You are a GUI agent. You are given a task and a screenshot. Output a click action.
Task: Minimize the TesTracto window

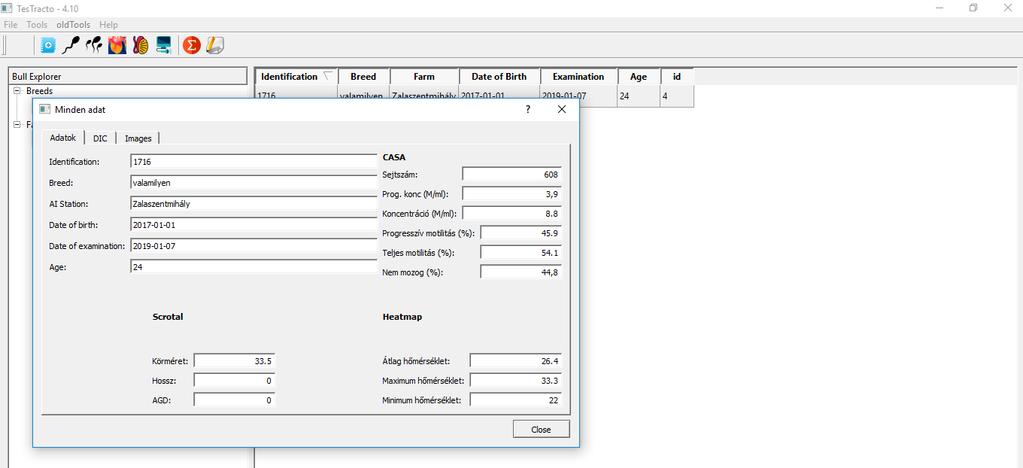(940, 8)
